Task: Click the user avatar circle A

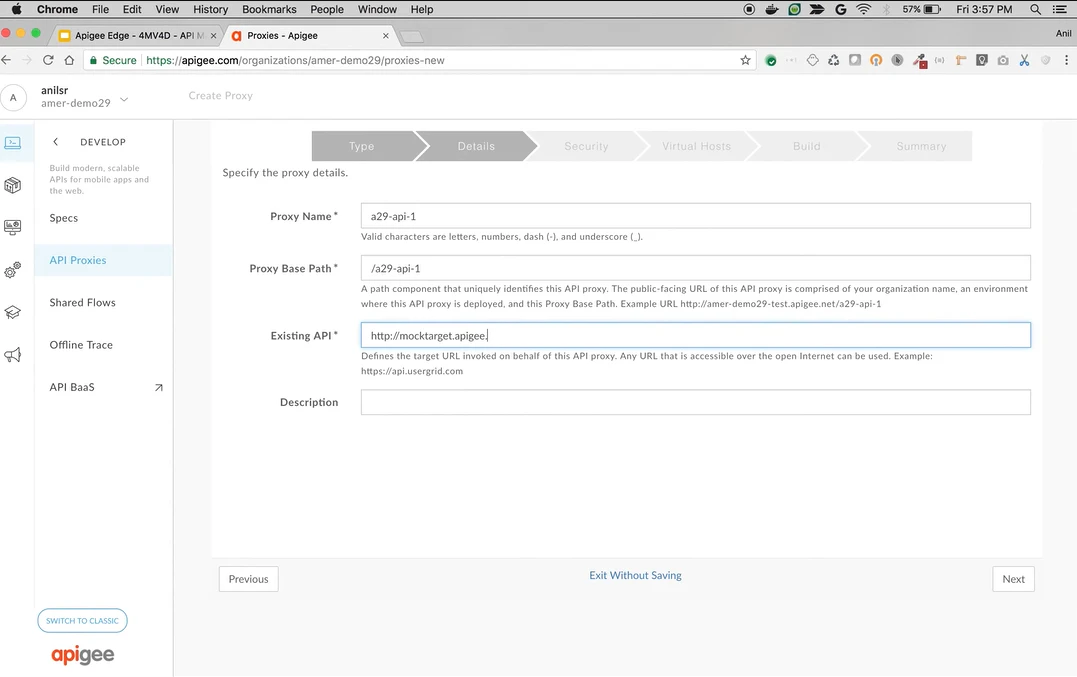Action: point(13,97)
